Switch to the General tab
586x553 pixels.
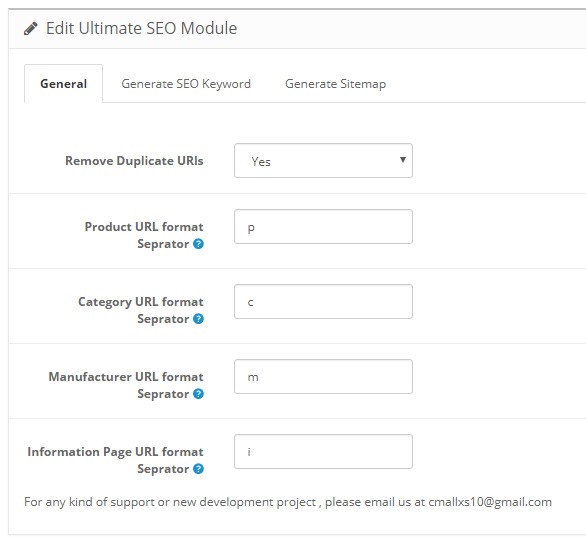point(64,84)
